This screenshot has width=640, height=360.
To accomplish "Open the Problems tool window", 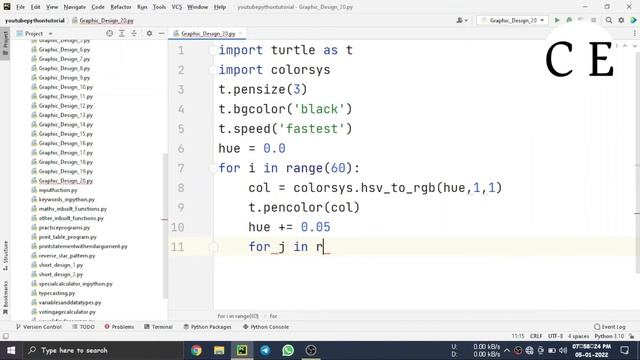I will (119, 327).
